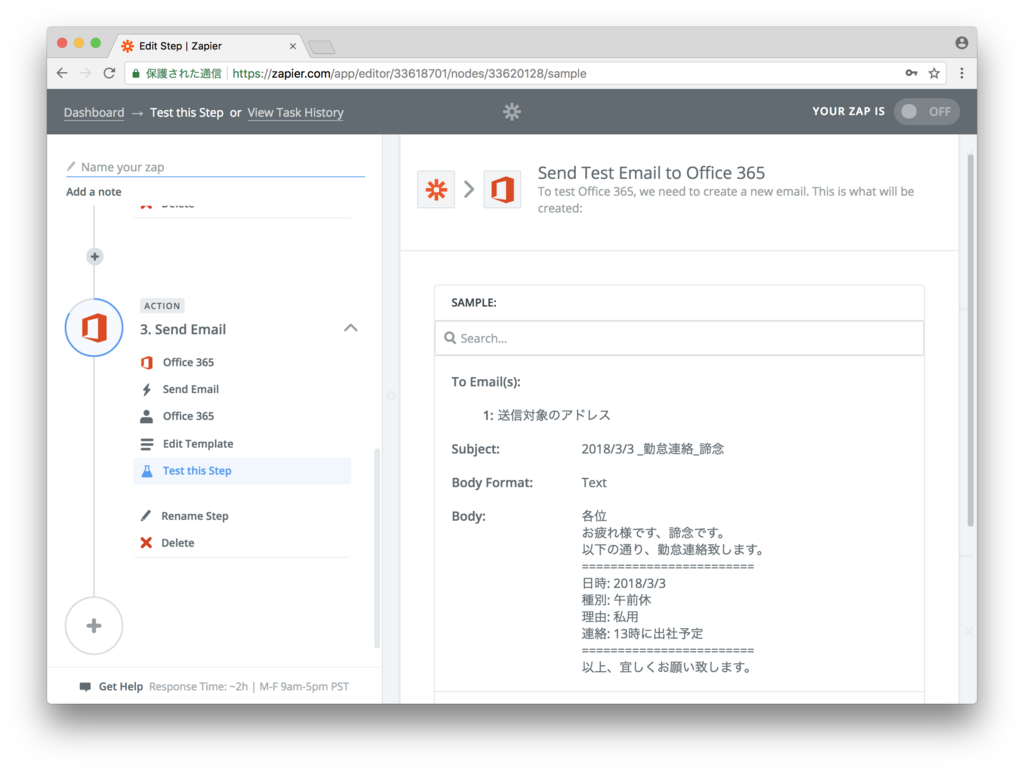Click the key password icon in address bar
Screen dimensions: 1024x771
click(x=911, y=73)
